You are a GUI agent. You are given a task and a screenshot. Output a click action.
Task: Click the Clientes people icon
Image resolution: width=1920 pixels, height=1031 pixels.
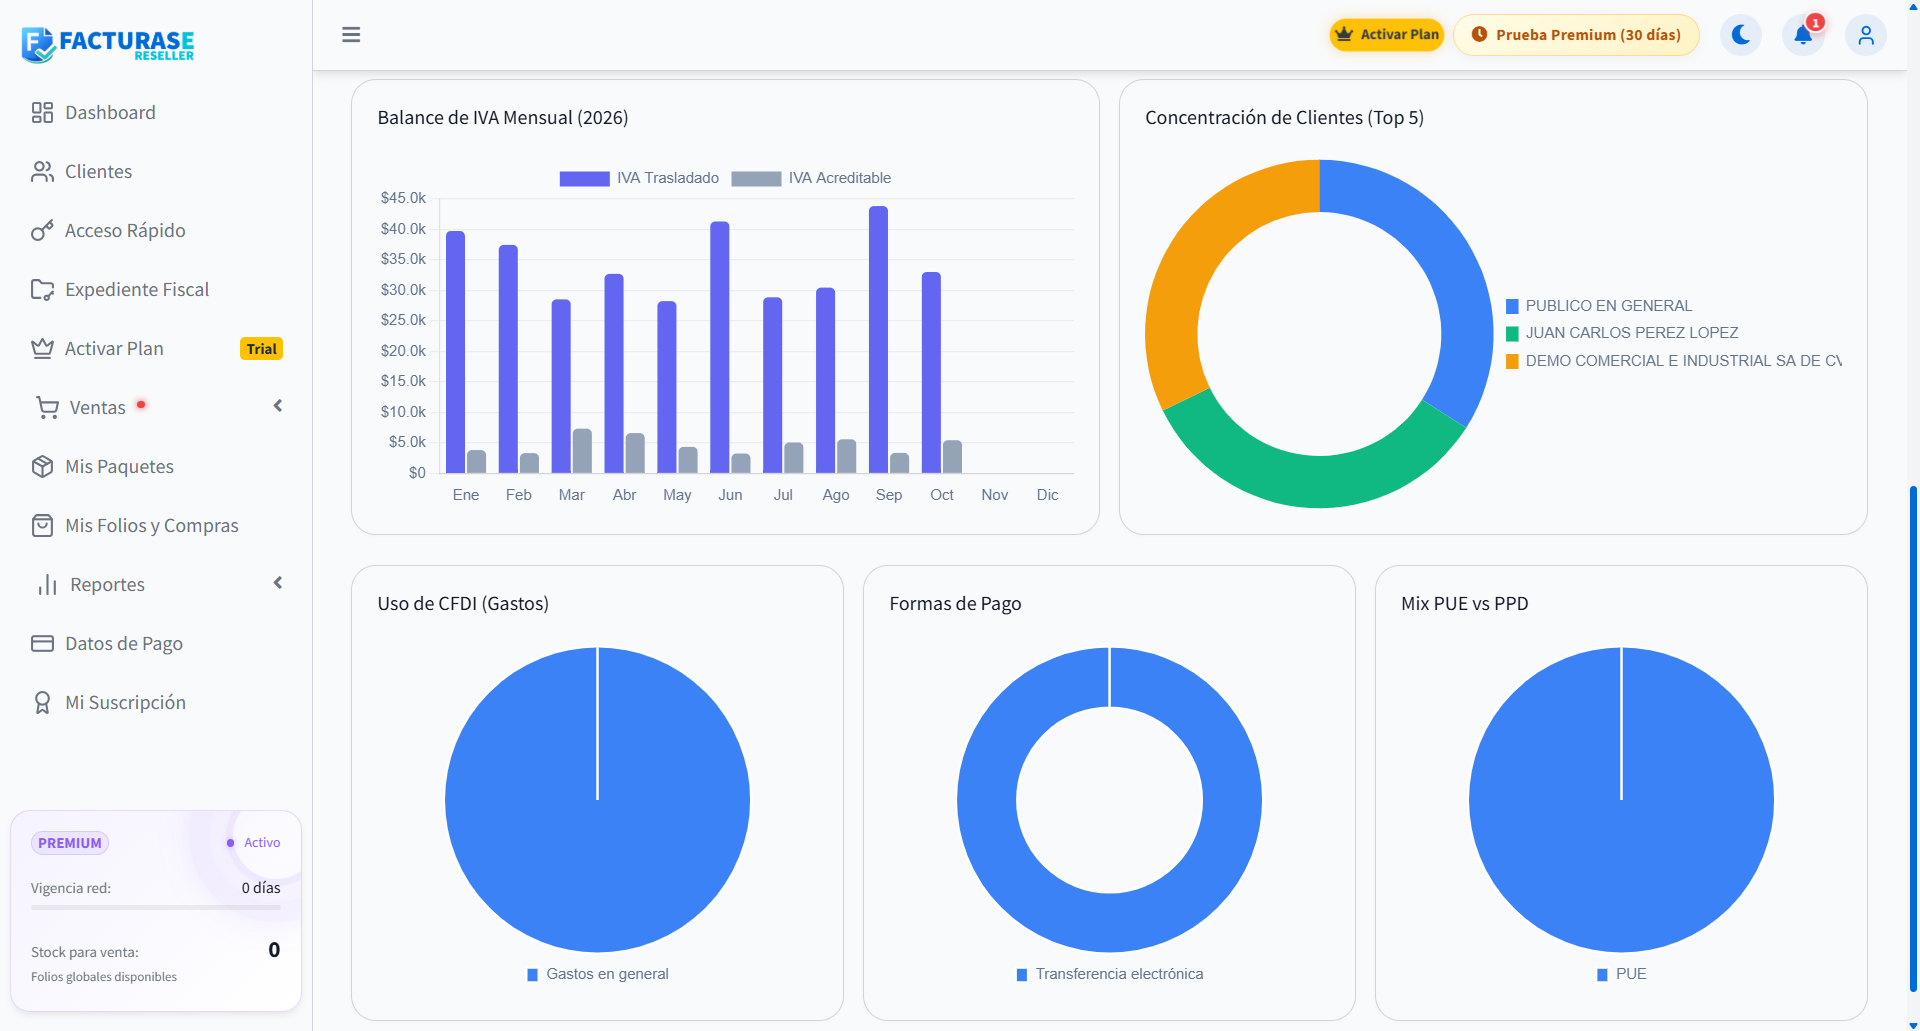(x=42, y=172)
